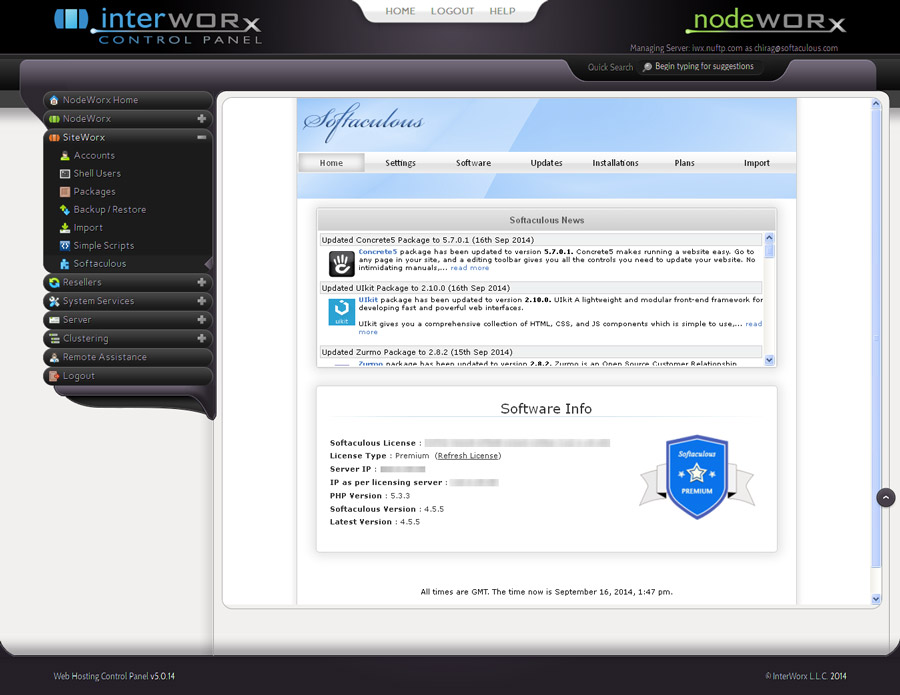Click the orange SiteWorx menu icon

(54, 138)
